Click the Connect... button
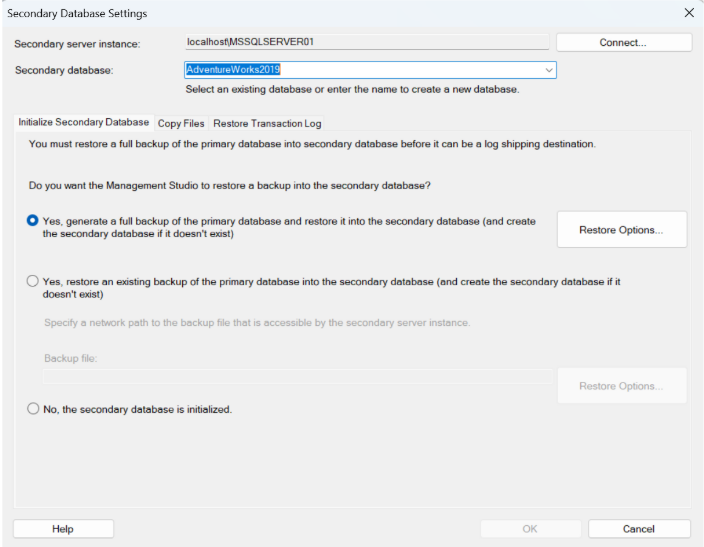This screenshot has height=547, width=704. [623, 42]
